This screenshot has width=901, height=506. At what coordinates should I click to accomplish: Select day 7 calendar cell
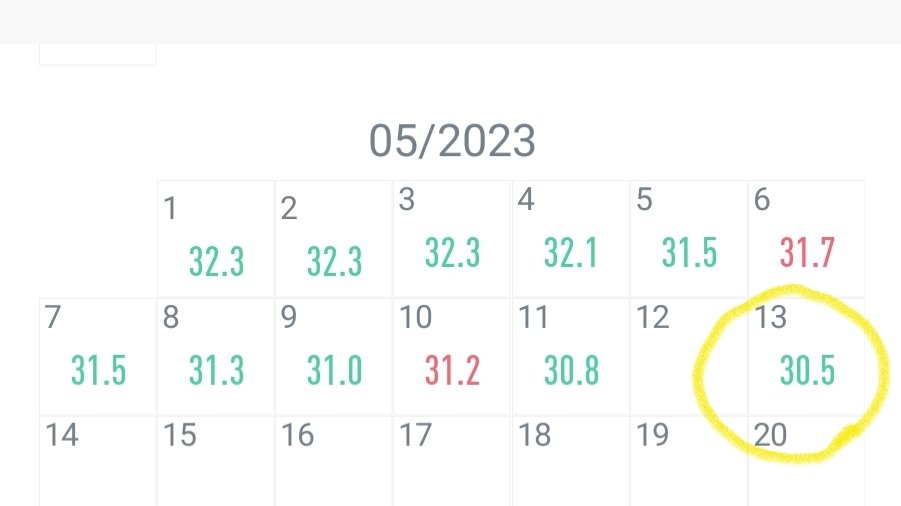pyautogui.click(x=98, y=356)
